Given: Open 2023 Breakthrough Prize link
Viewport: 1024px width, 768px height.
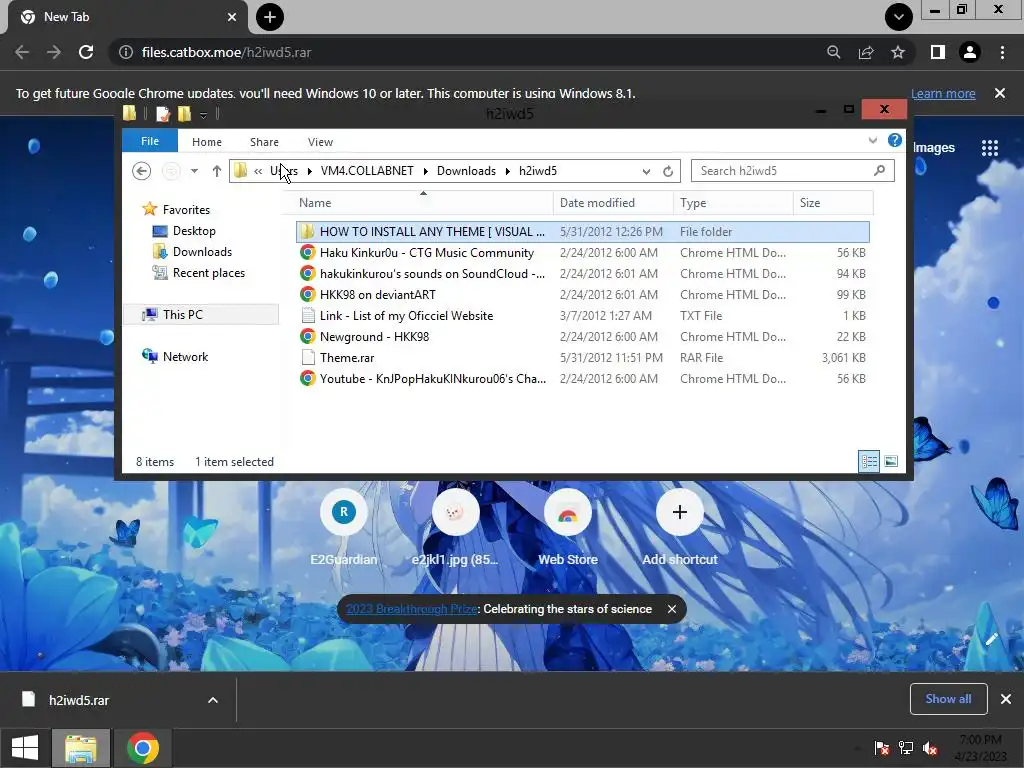Looking at the screenshot, I should point(411,609).
